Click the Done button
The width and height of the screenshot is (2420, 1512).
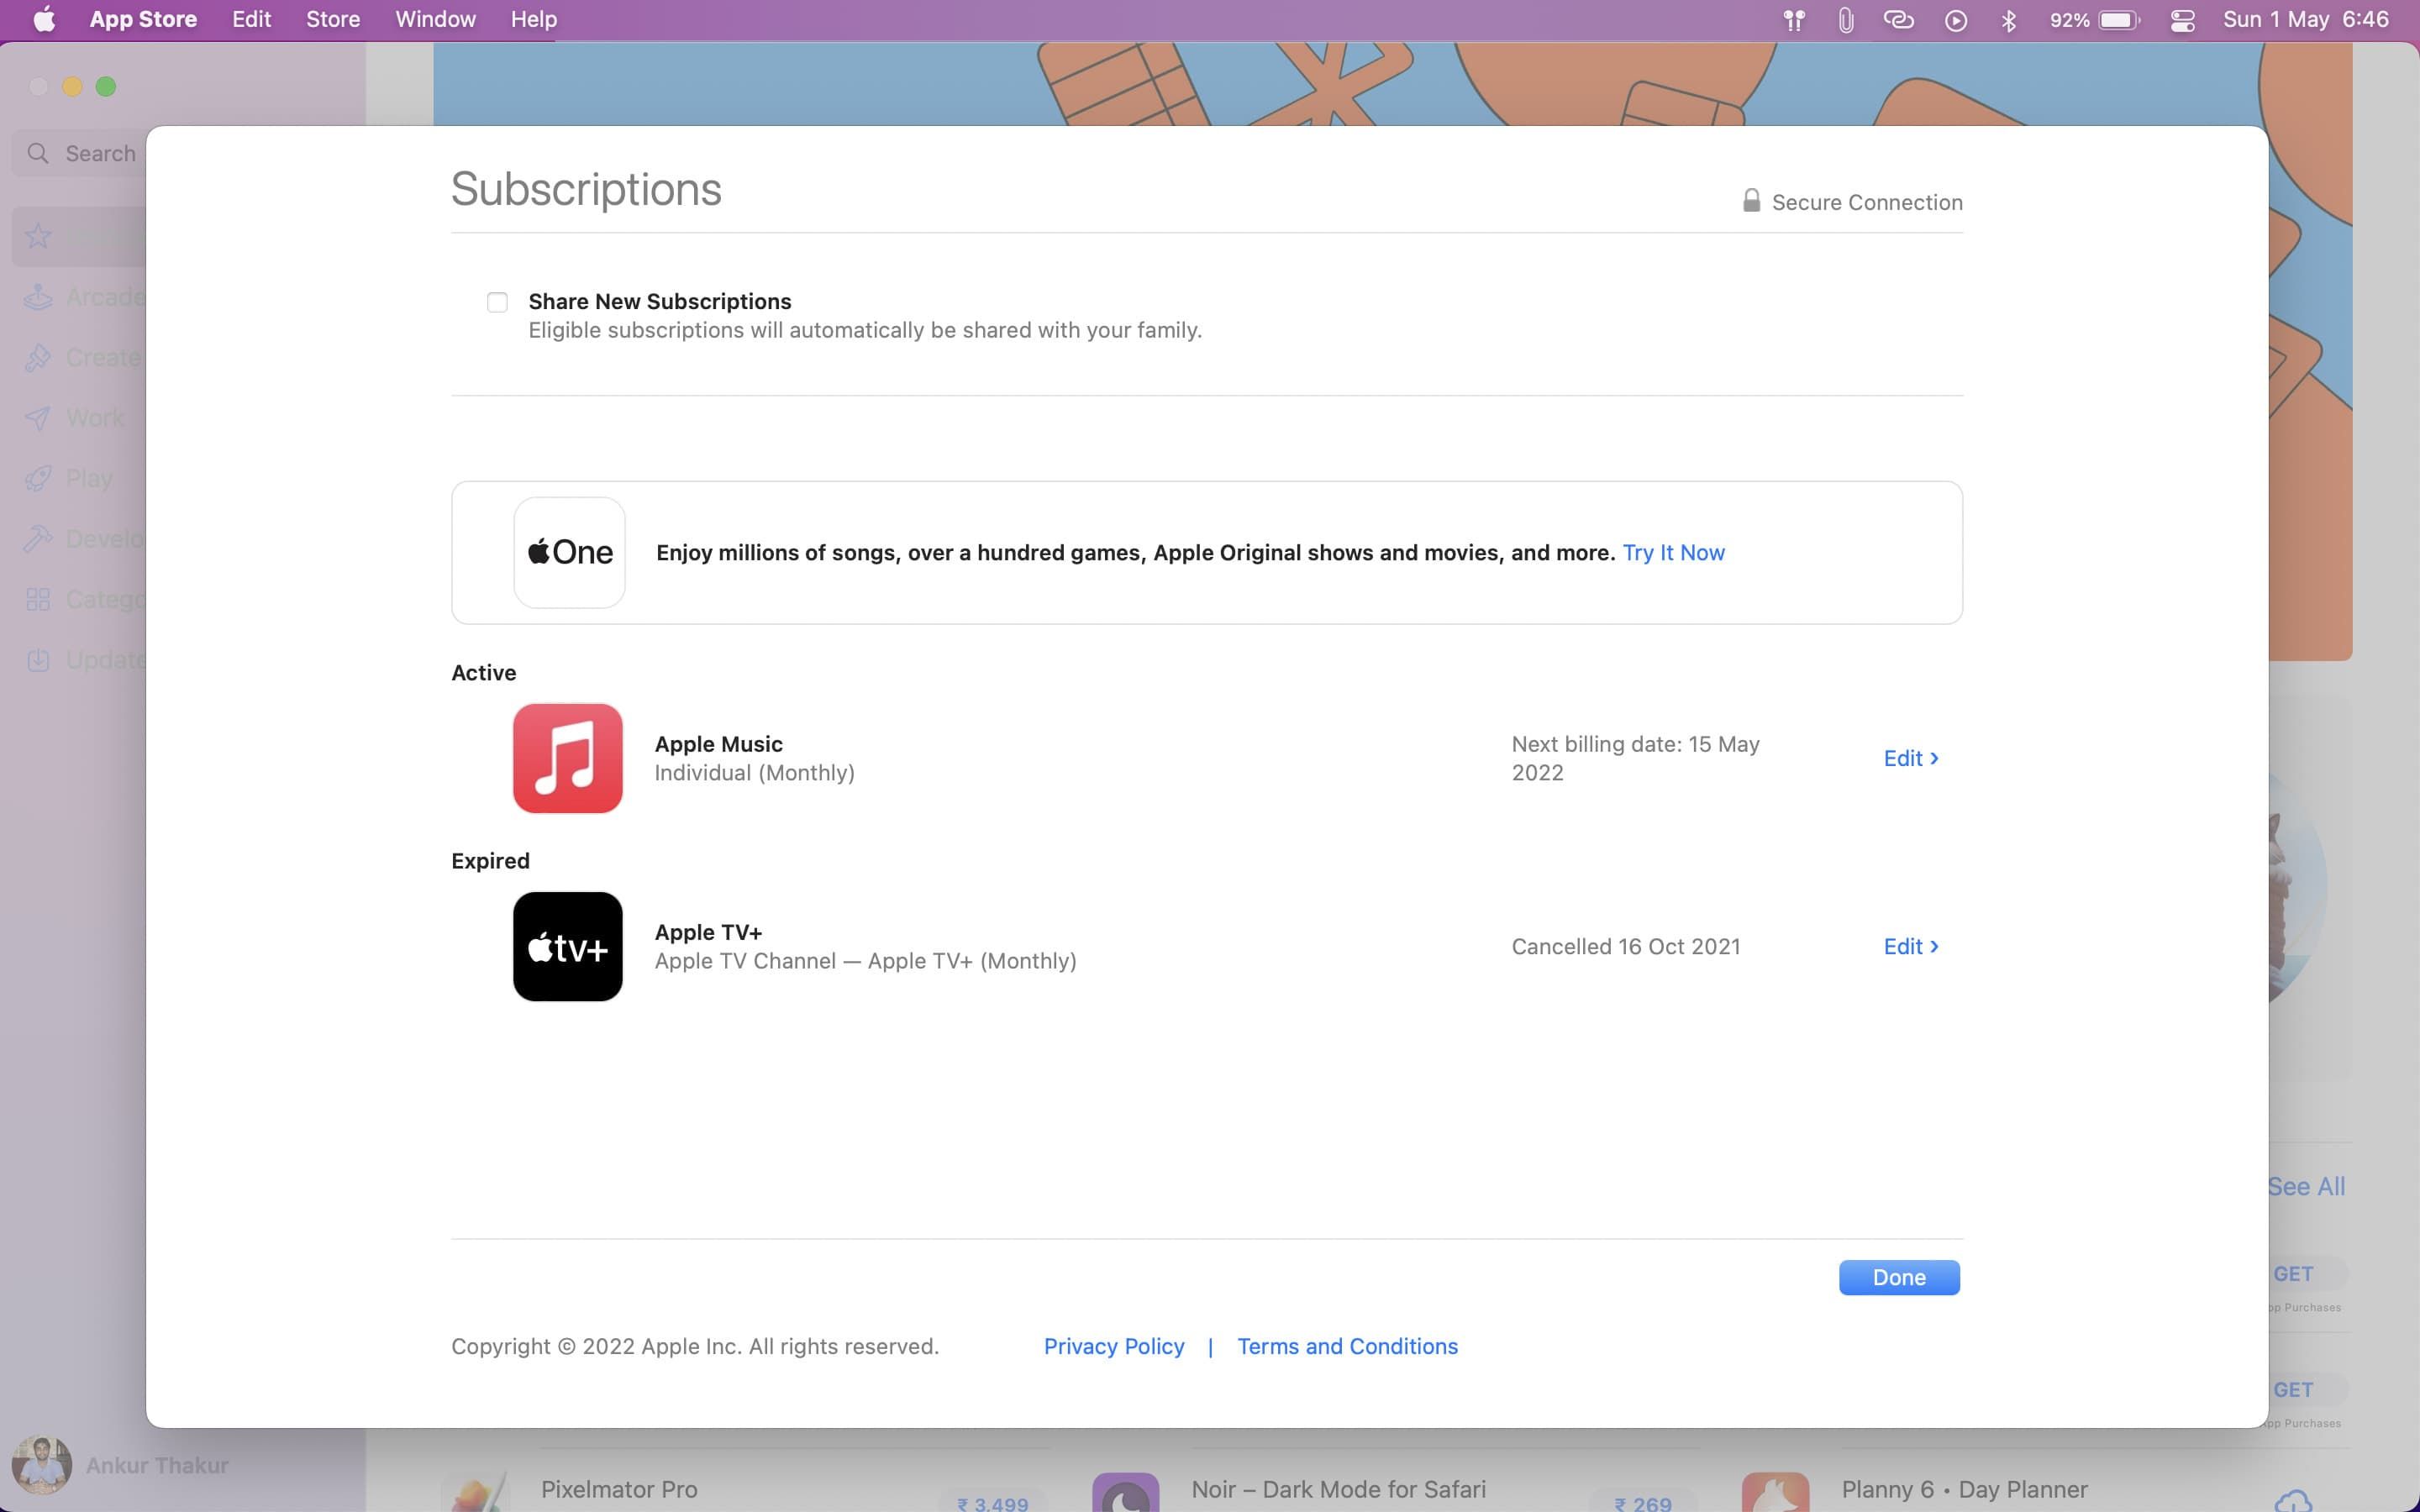(1899, 1277)
